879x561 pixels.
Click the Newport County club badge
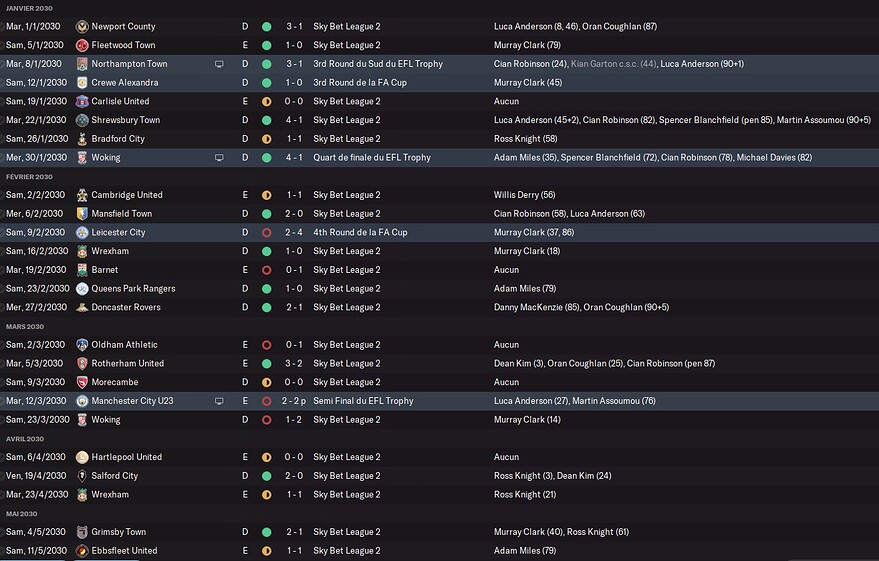tap(82, 26)
